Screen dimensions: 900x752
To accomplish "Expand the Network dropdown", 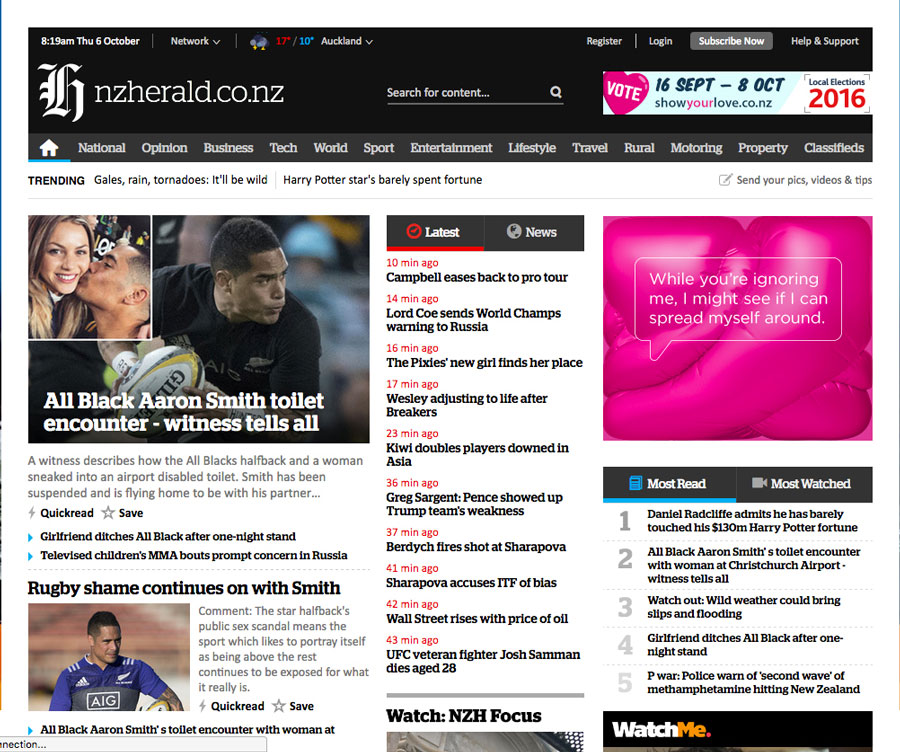I will [x=195, y=41].
